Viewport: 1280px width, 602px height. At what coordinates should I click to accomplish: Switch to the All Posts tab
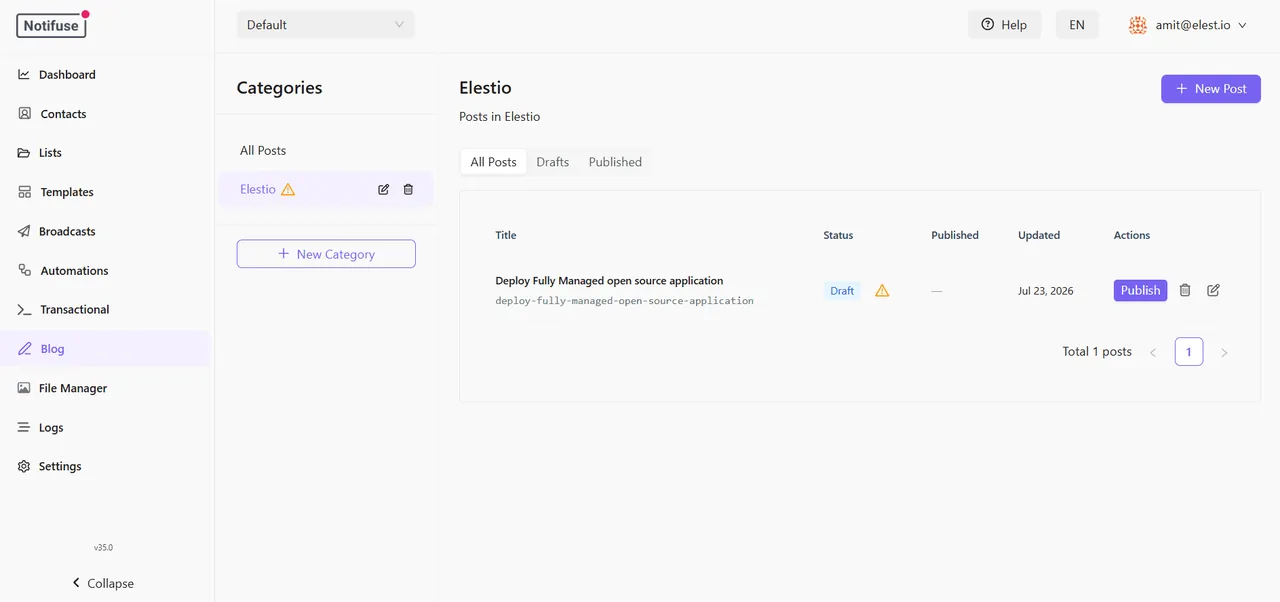pos(493,162)
